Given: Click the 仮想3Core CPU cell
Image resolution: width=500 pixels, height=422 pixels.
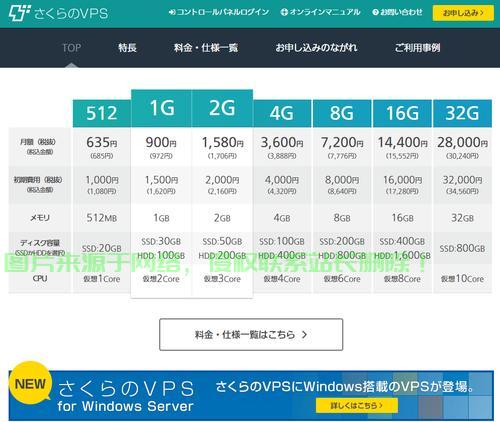Looking at the screenshot, I should 222,279.
